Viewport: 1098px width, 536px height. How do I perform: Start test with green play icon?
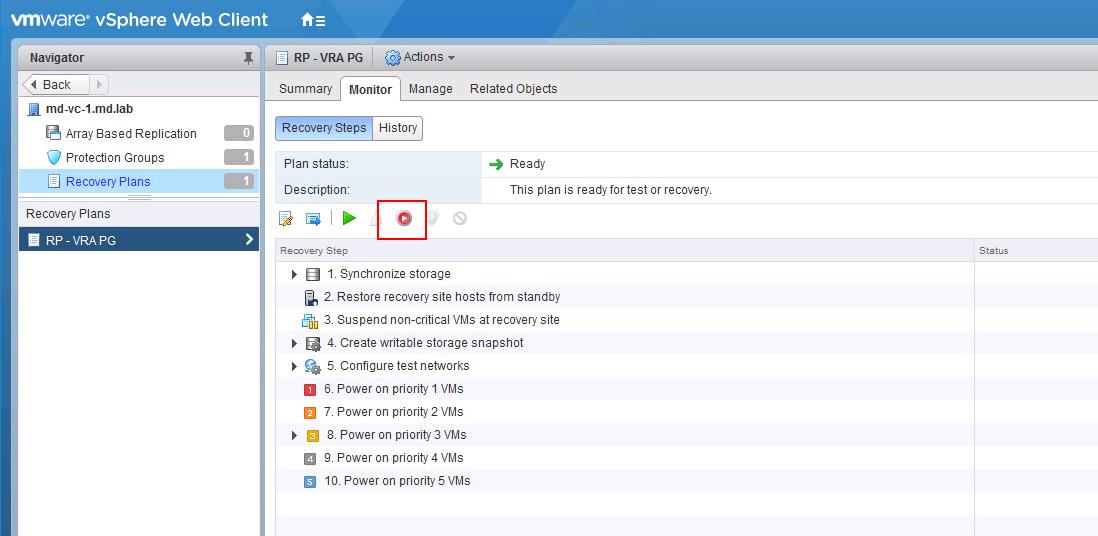point(349,219)
